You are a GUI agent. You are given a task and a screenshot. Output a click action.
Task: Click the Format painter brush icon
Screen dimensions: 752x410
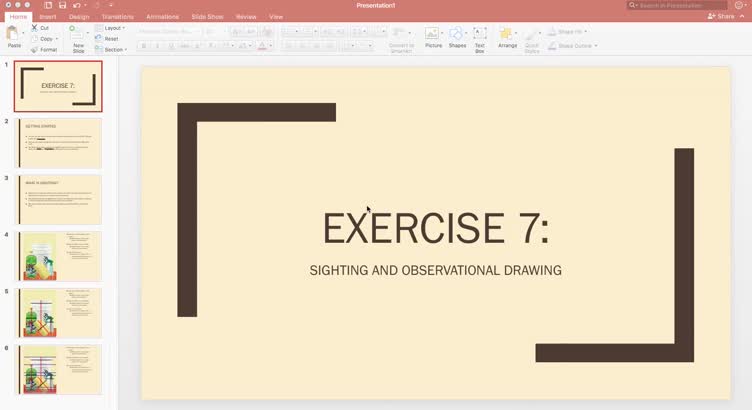(35, 49)
